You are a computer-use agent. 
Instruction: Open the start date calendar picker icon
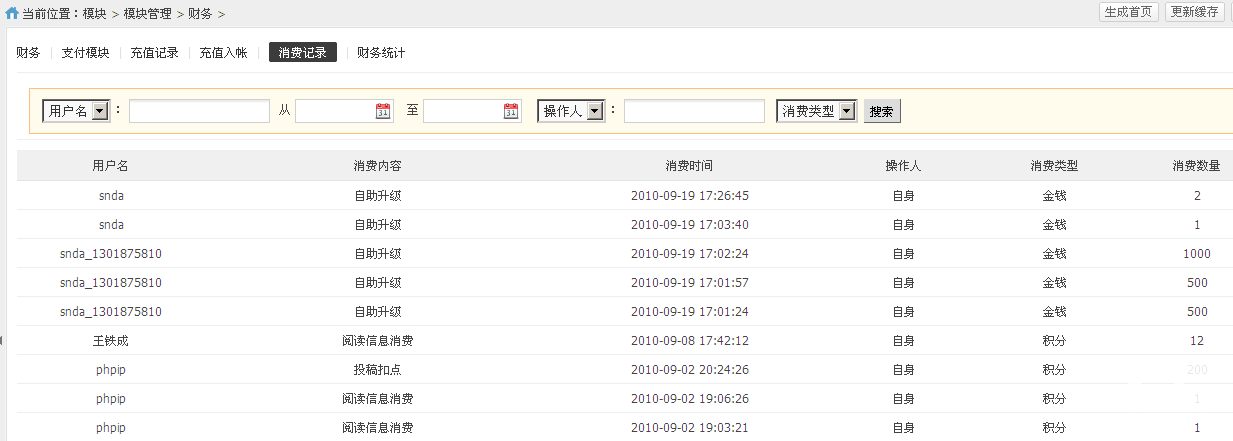pyautogui.click(x=383, y=111)
